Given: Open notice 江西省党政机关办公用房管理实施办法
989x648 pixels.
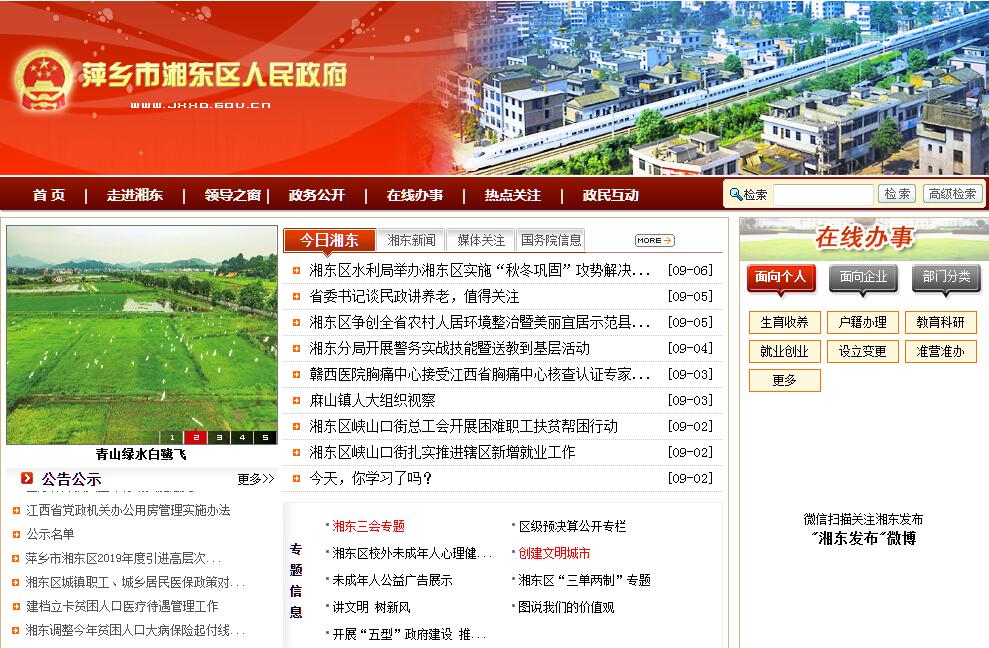Looking at the screenshot, I should 128,510.
